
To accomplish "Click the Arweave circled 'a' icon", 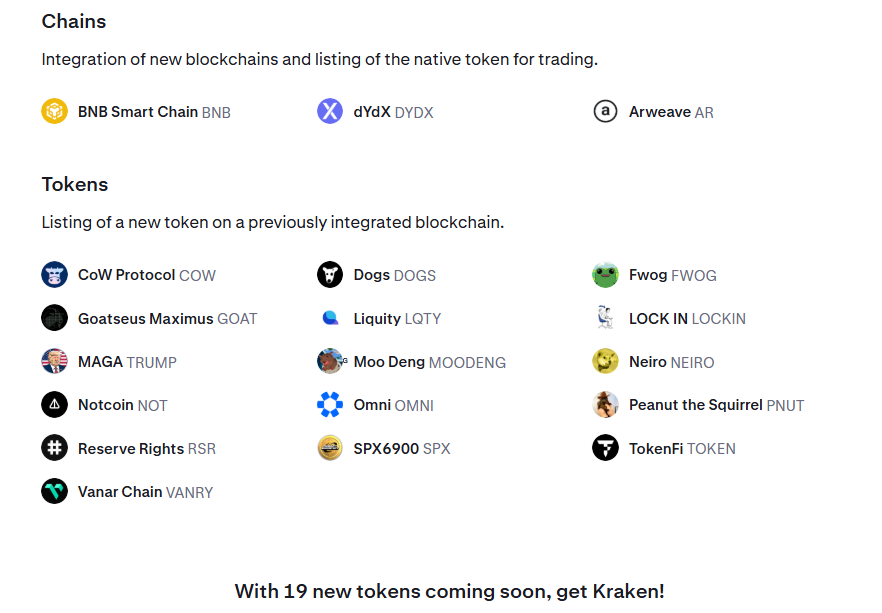I will tap(605, 111).
